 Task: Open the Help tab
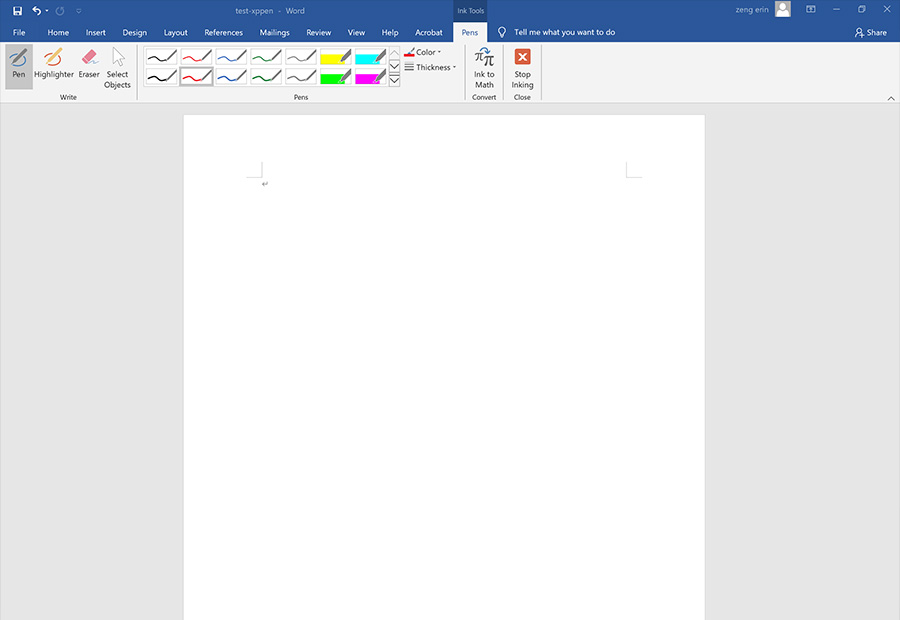[x=390, y=33]
